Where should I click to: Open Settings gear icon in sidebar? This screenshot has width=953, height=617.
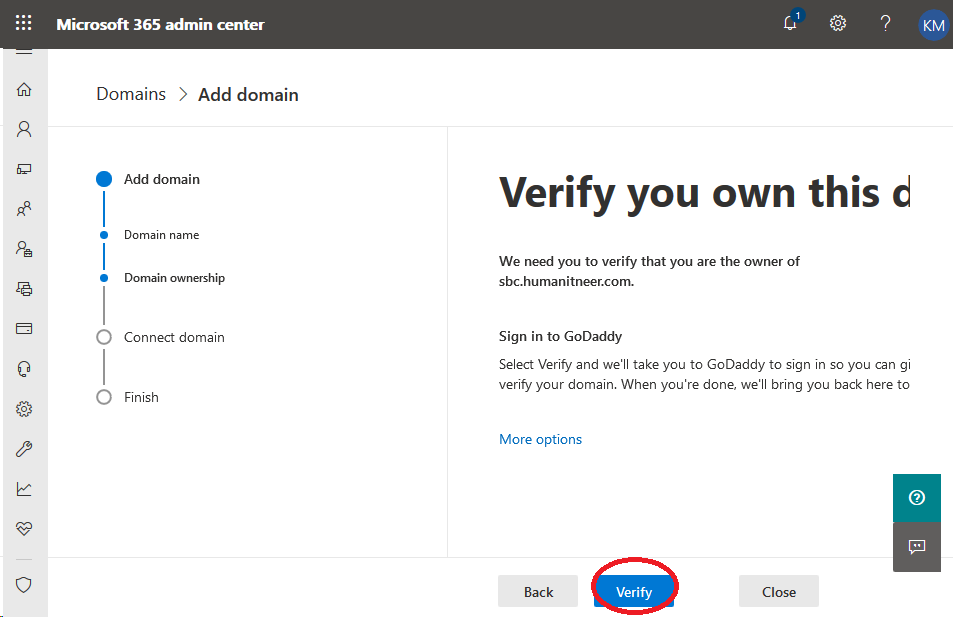click(24, 408)
